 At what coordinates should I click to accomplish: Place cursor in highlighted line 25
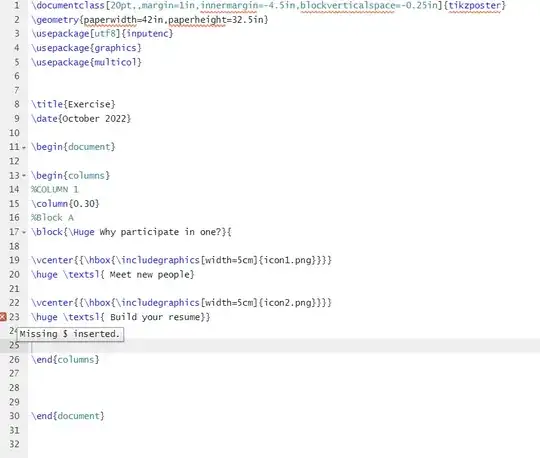tap(284, 345)
